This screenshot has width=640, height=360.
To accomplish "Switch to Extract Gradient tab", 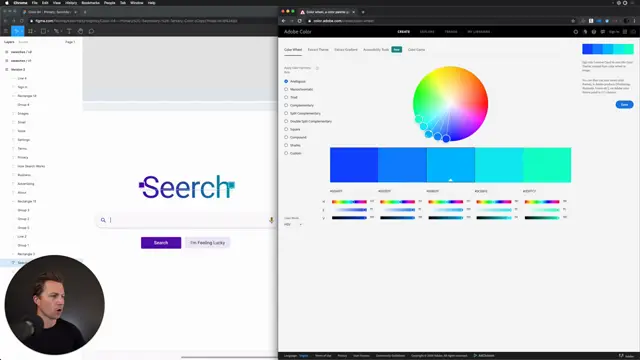I will 346,50.
